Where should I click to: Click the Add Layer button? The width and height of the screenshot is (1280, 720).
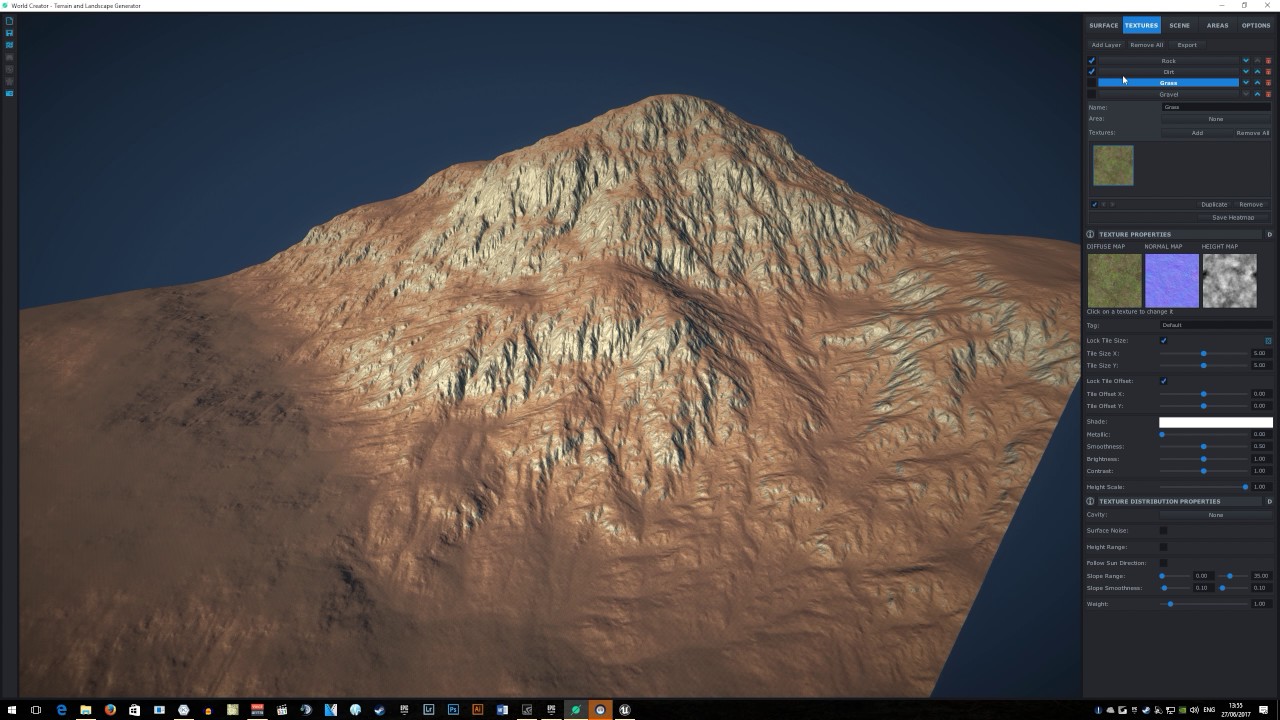tap(1106, 45)
